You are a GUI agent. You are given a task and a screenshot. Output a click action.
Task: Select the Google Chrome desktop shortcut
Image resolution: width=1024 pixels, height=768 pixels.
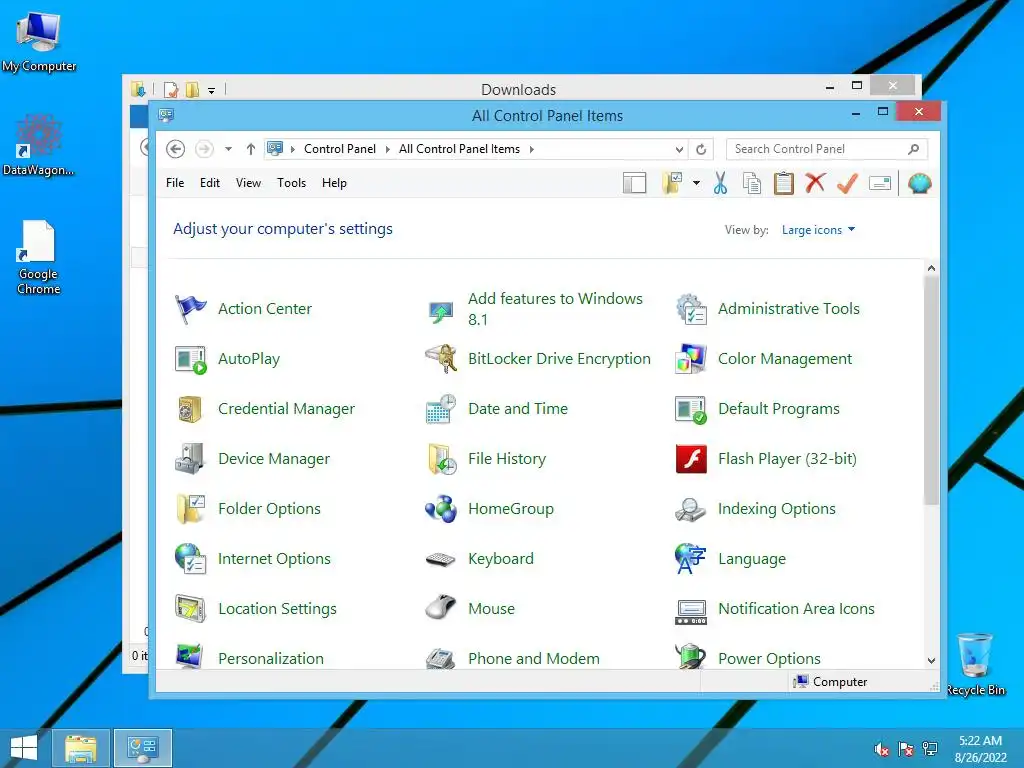[39, 259]
